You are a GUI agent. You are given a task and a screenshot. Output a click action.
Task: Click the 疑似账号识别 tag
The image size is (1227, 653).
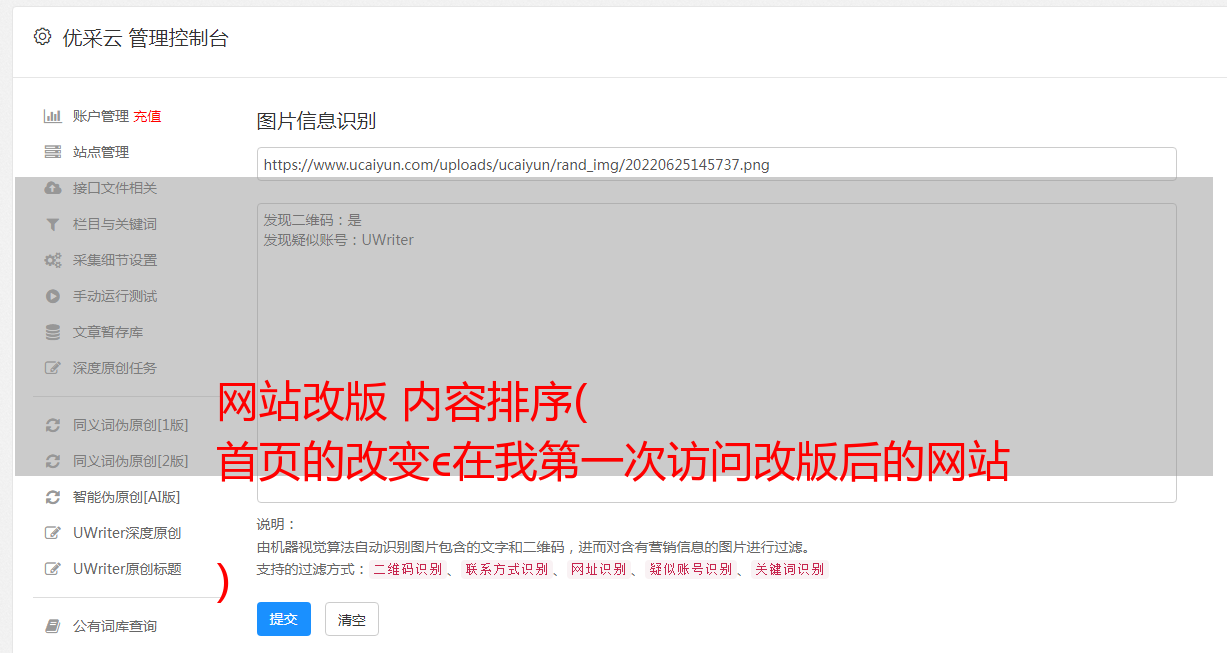click(690, 569)
